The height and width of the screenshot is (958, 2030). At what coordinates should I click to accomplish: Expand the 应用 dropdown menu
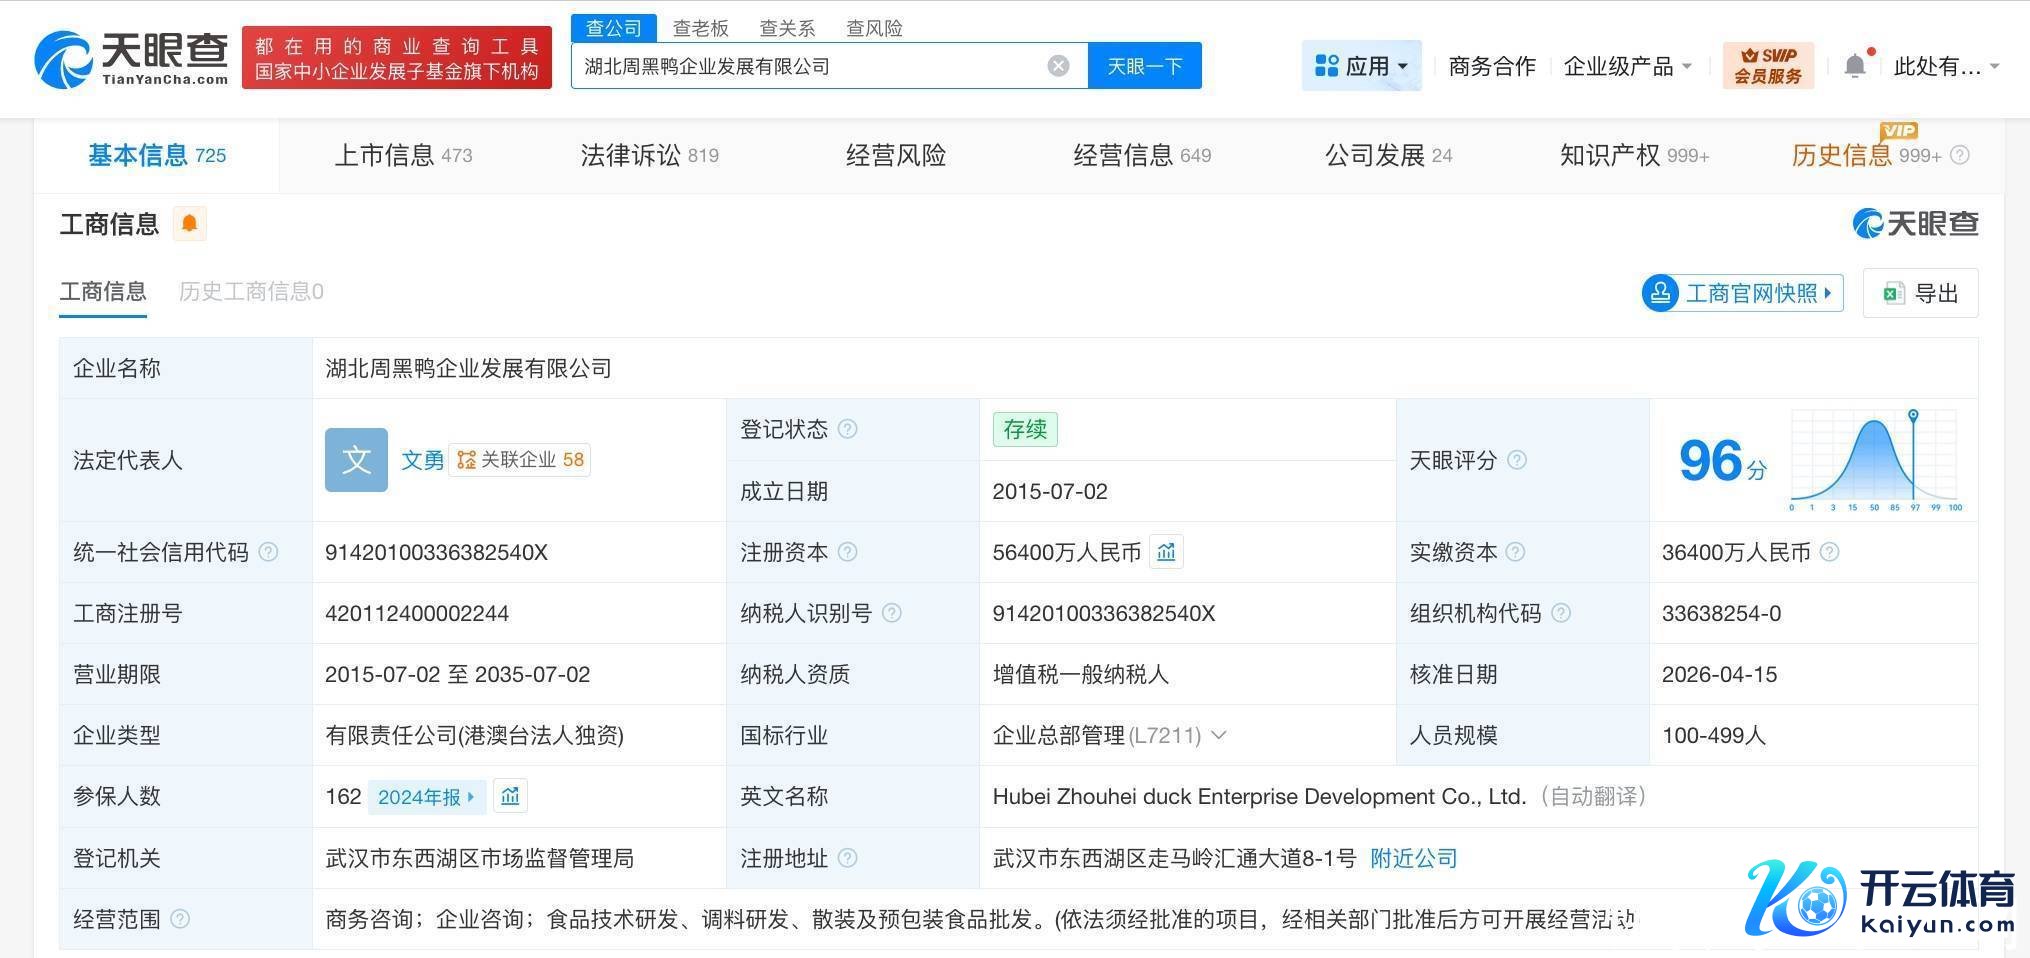(1361, 66)
